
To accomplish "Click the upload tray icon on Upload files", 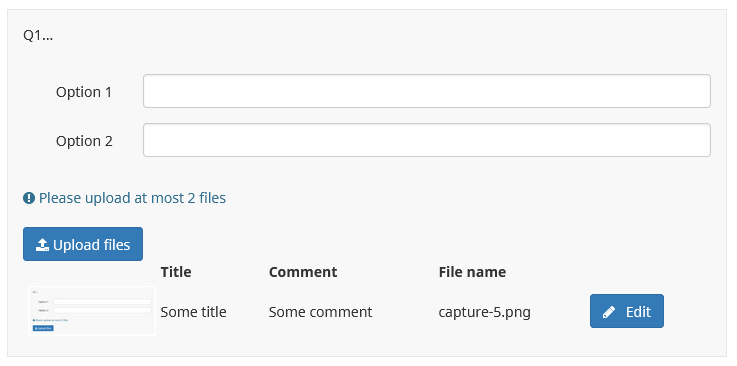I will coord(42,245).
